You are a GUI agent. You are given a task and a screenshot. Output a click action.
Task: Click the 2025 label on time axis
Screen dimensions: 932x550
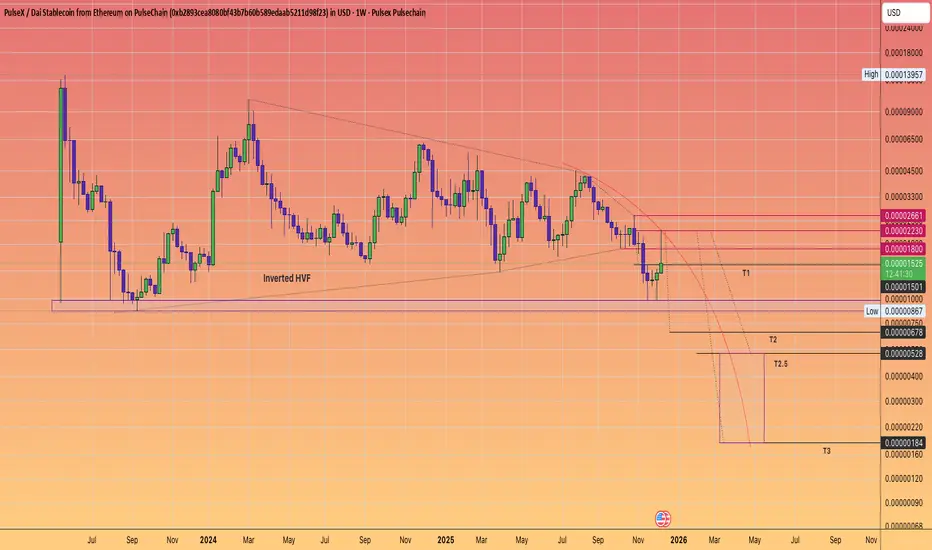(x=445, y=540)
